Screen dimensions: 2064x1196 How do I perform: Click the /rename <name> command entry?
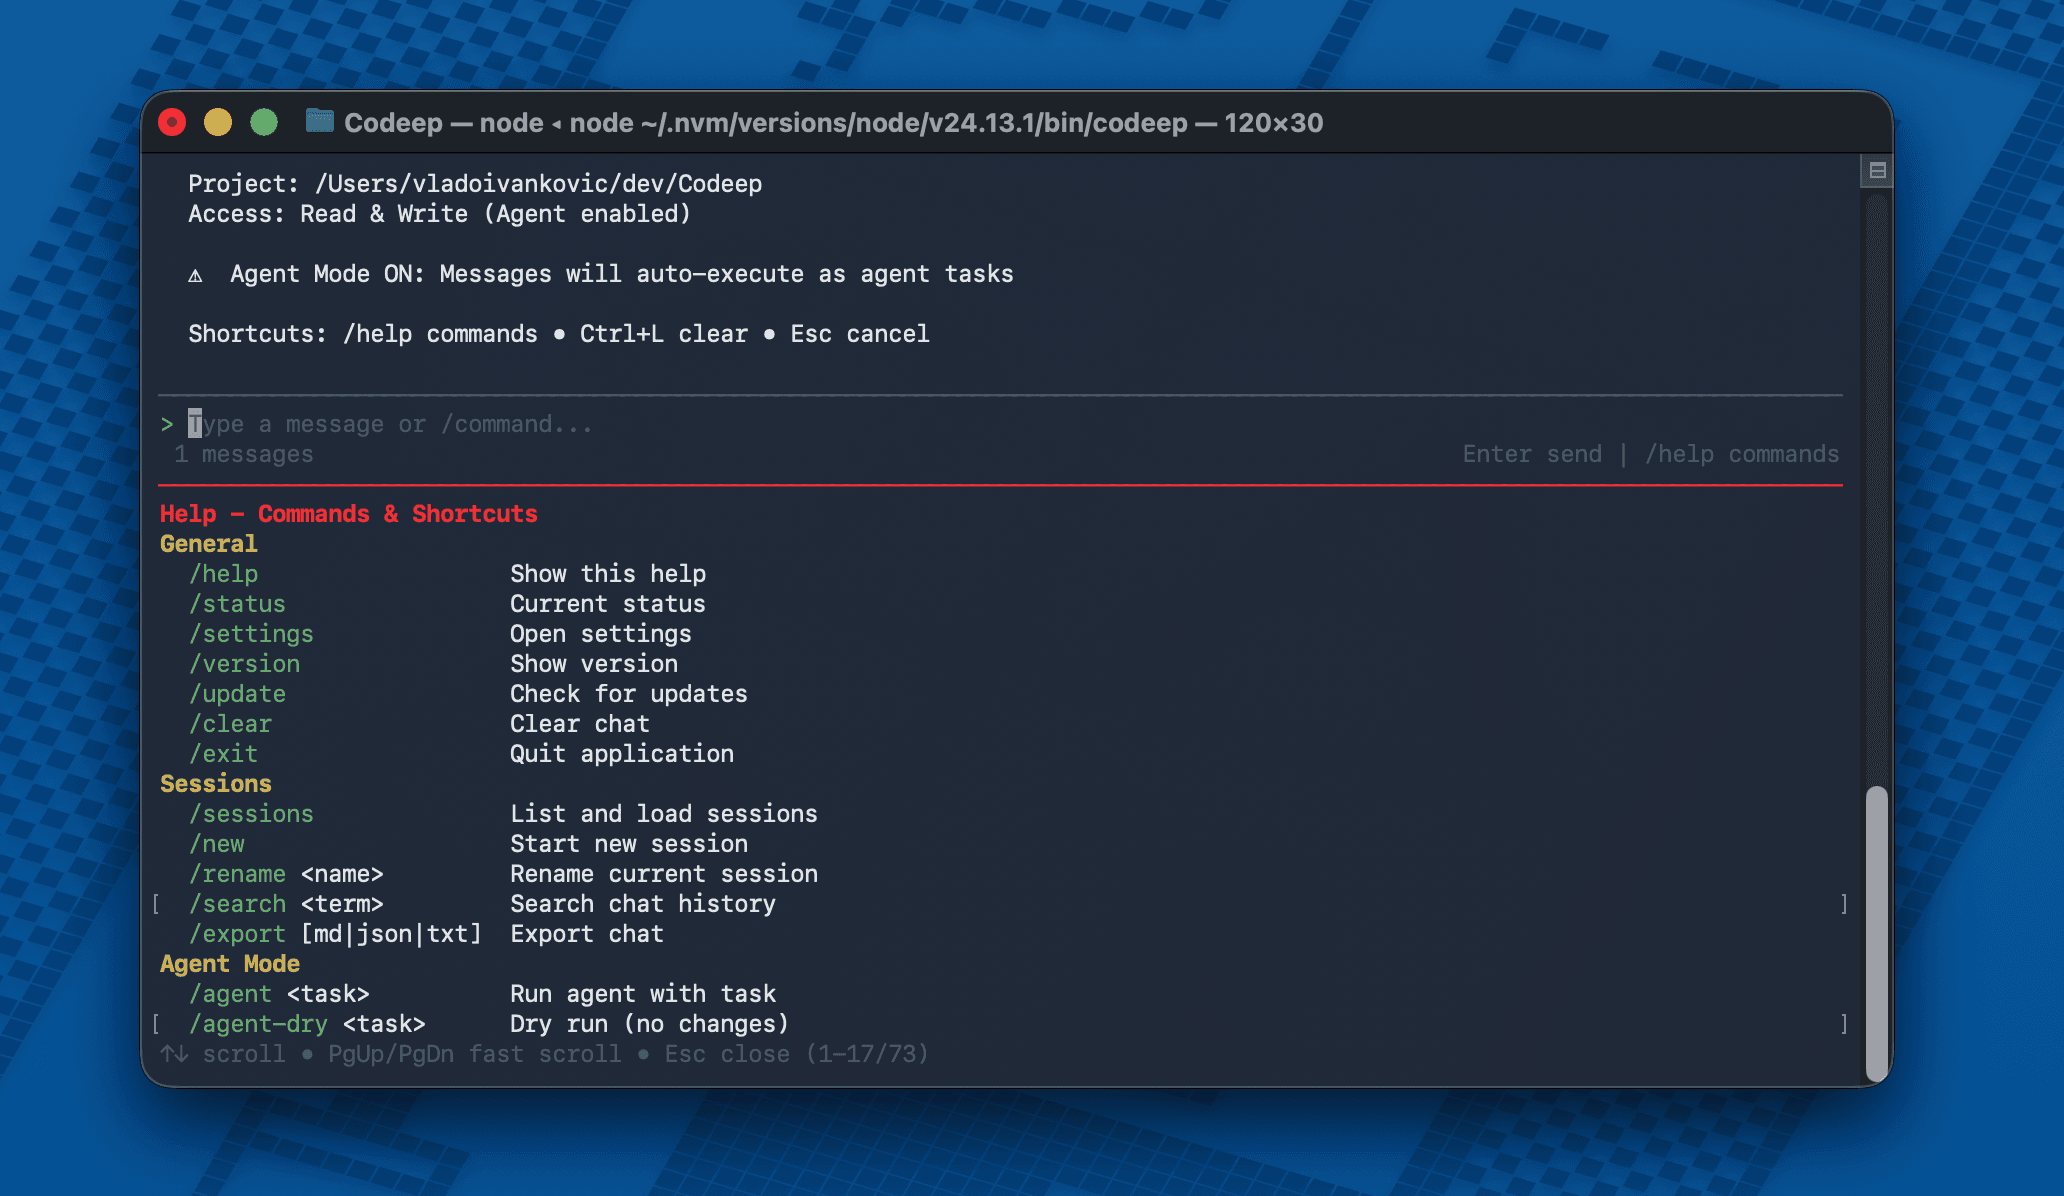[x=286, y=873]
